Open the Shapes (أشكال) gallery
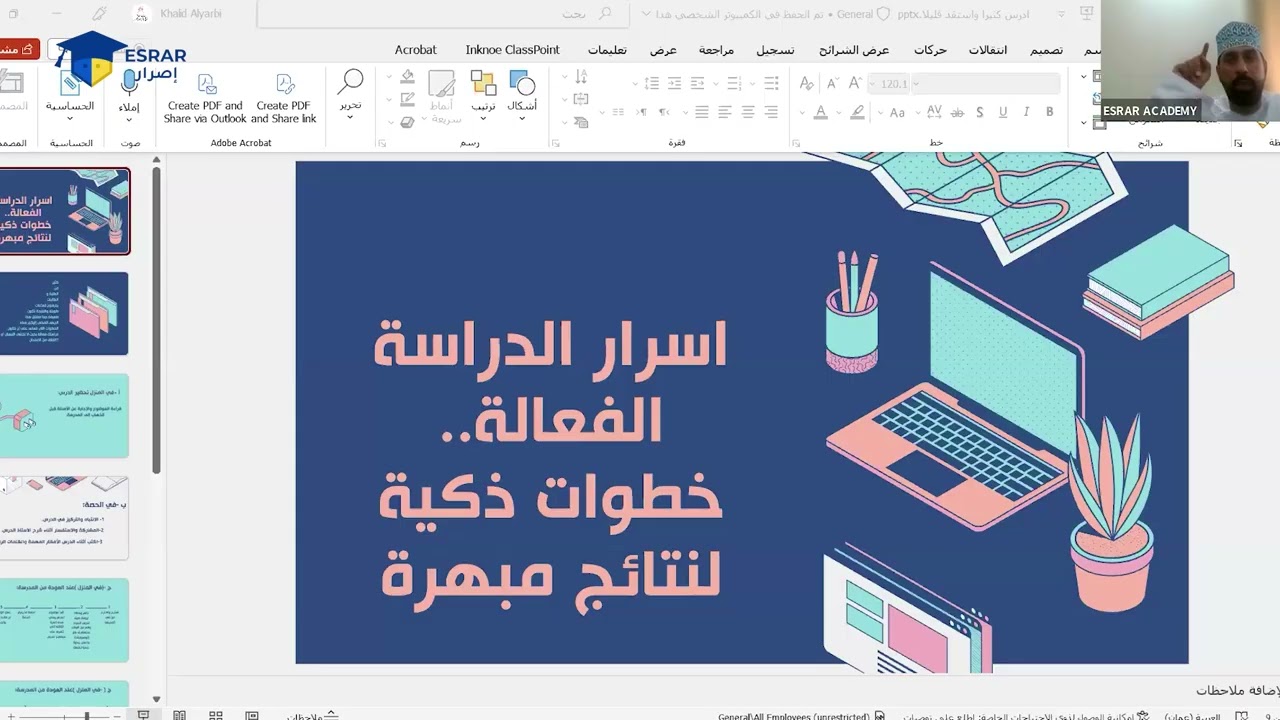This screenshot has width=1280, height=720. [522, 96]
